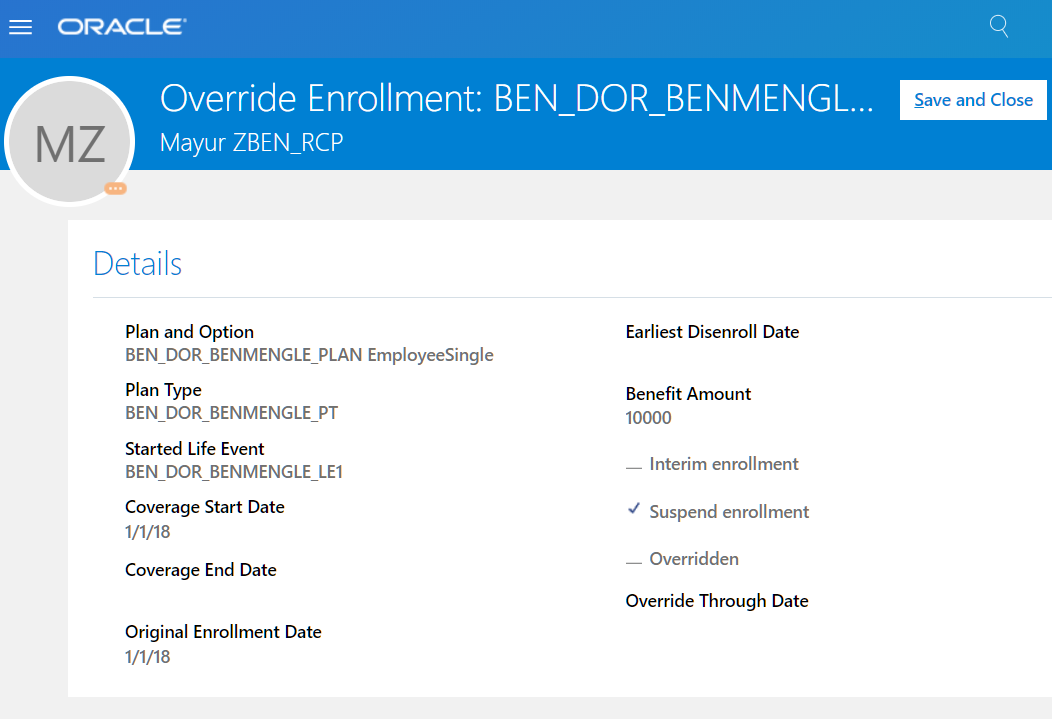Click the Plan Type value BEN_DOR_BENMENGLE_PT
Screen dimensions: 1052x719
pos(231,413)
